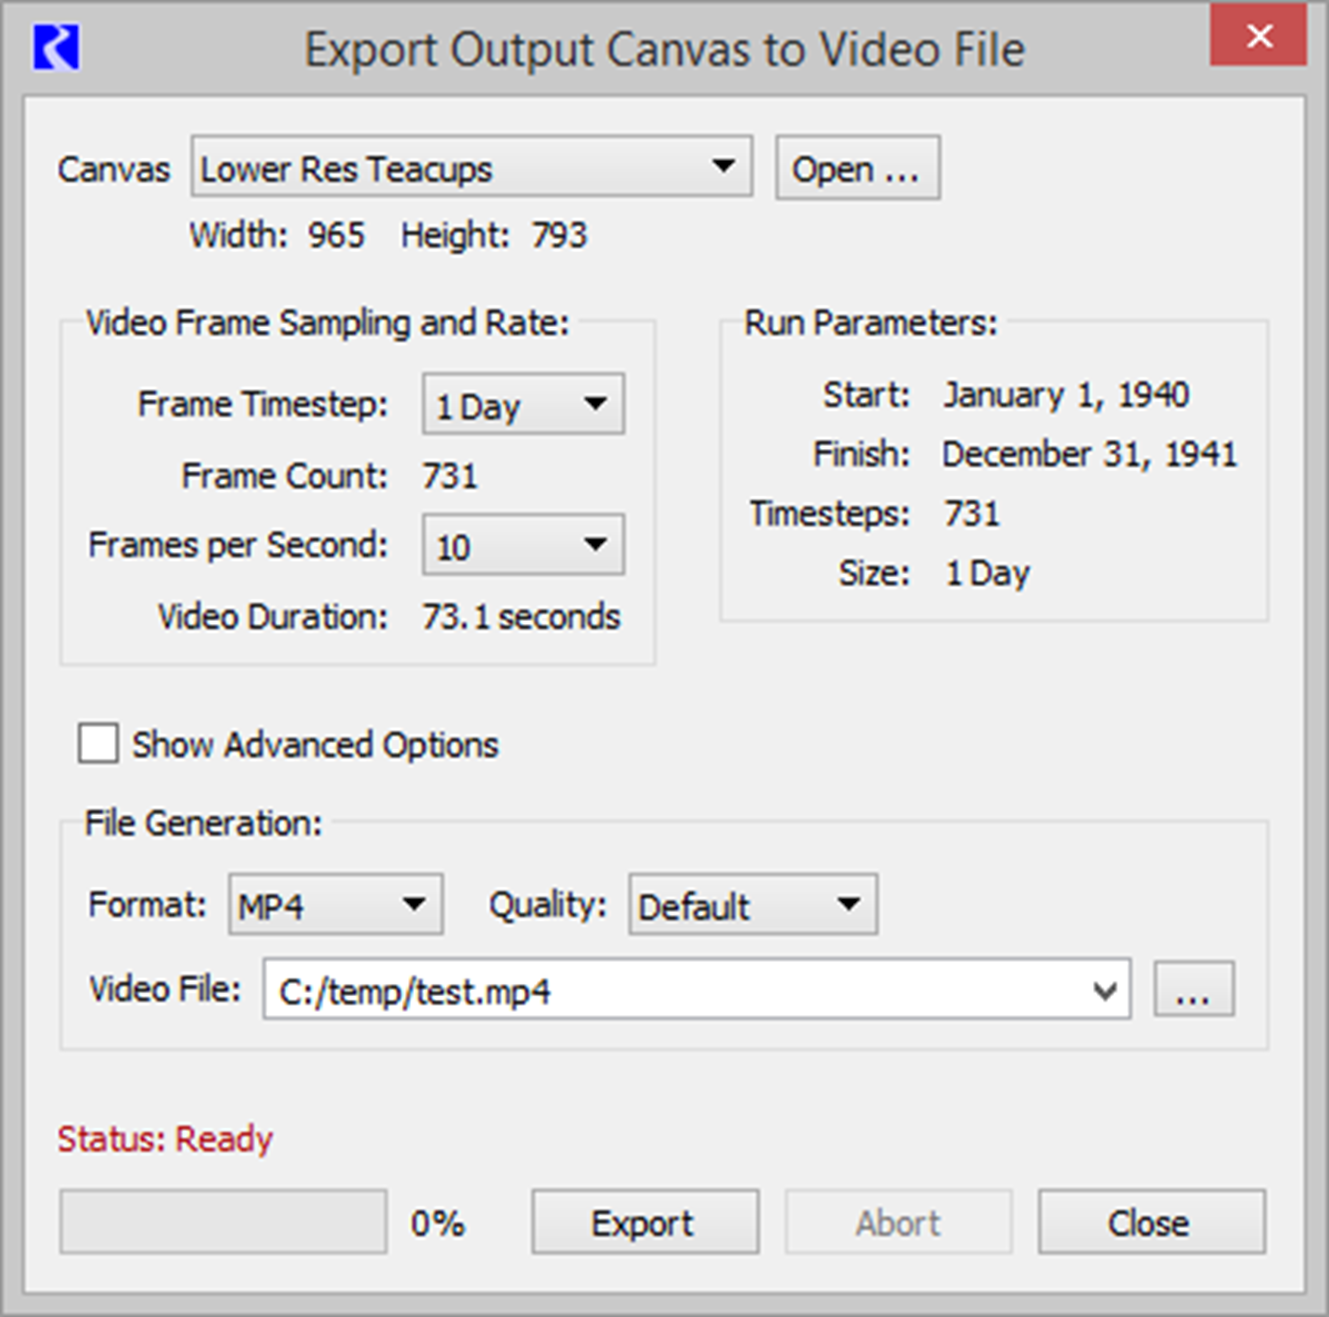
Task: Expand the Frame Timestep dropdown
Action: [x=523, y=405]
